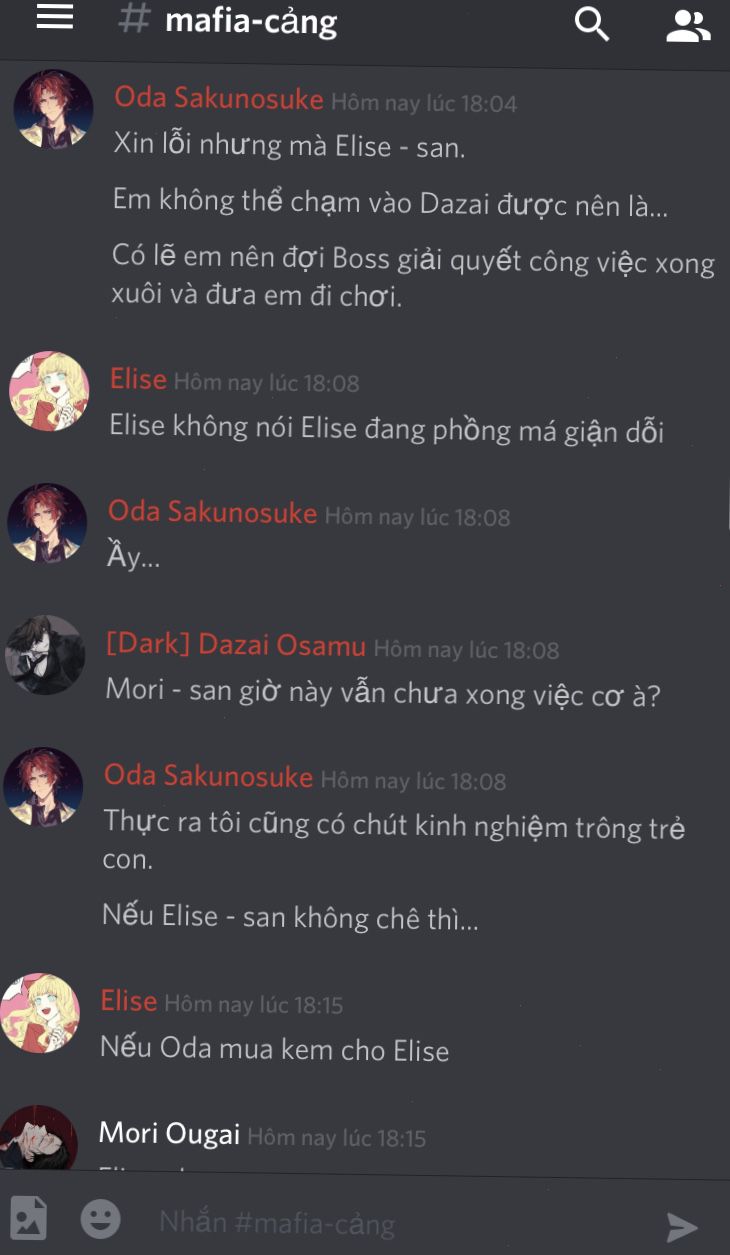The image size is (730, 1255).
Task: View [Dark] Dazai Osamu's avatar
Action: 45,655
